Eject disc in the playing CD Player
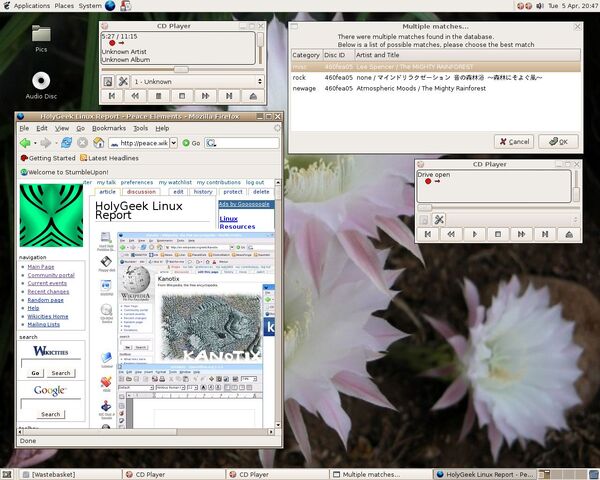This screenshot has height=480, width=600. [x=253, y=96]
